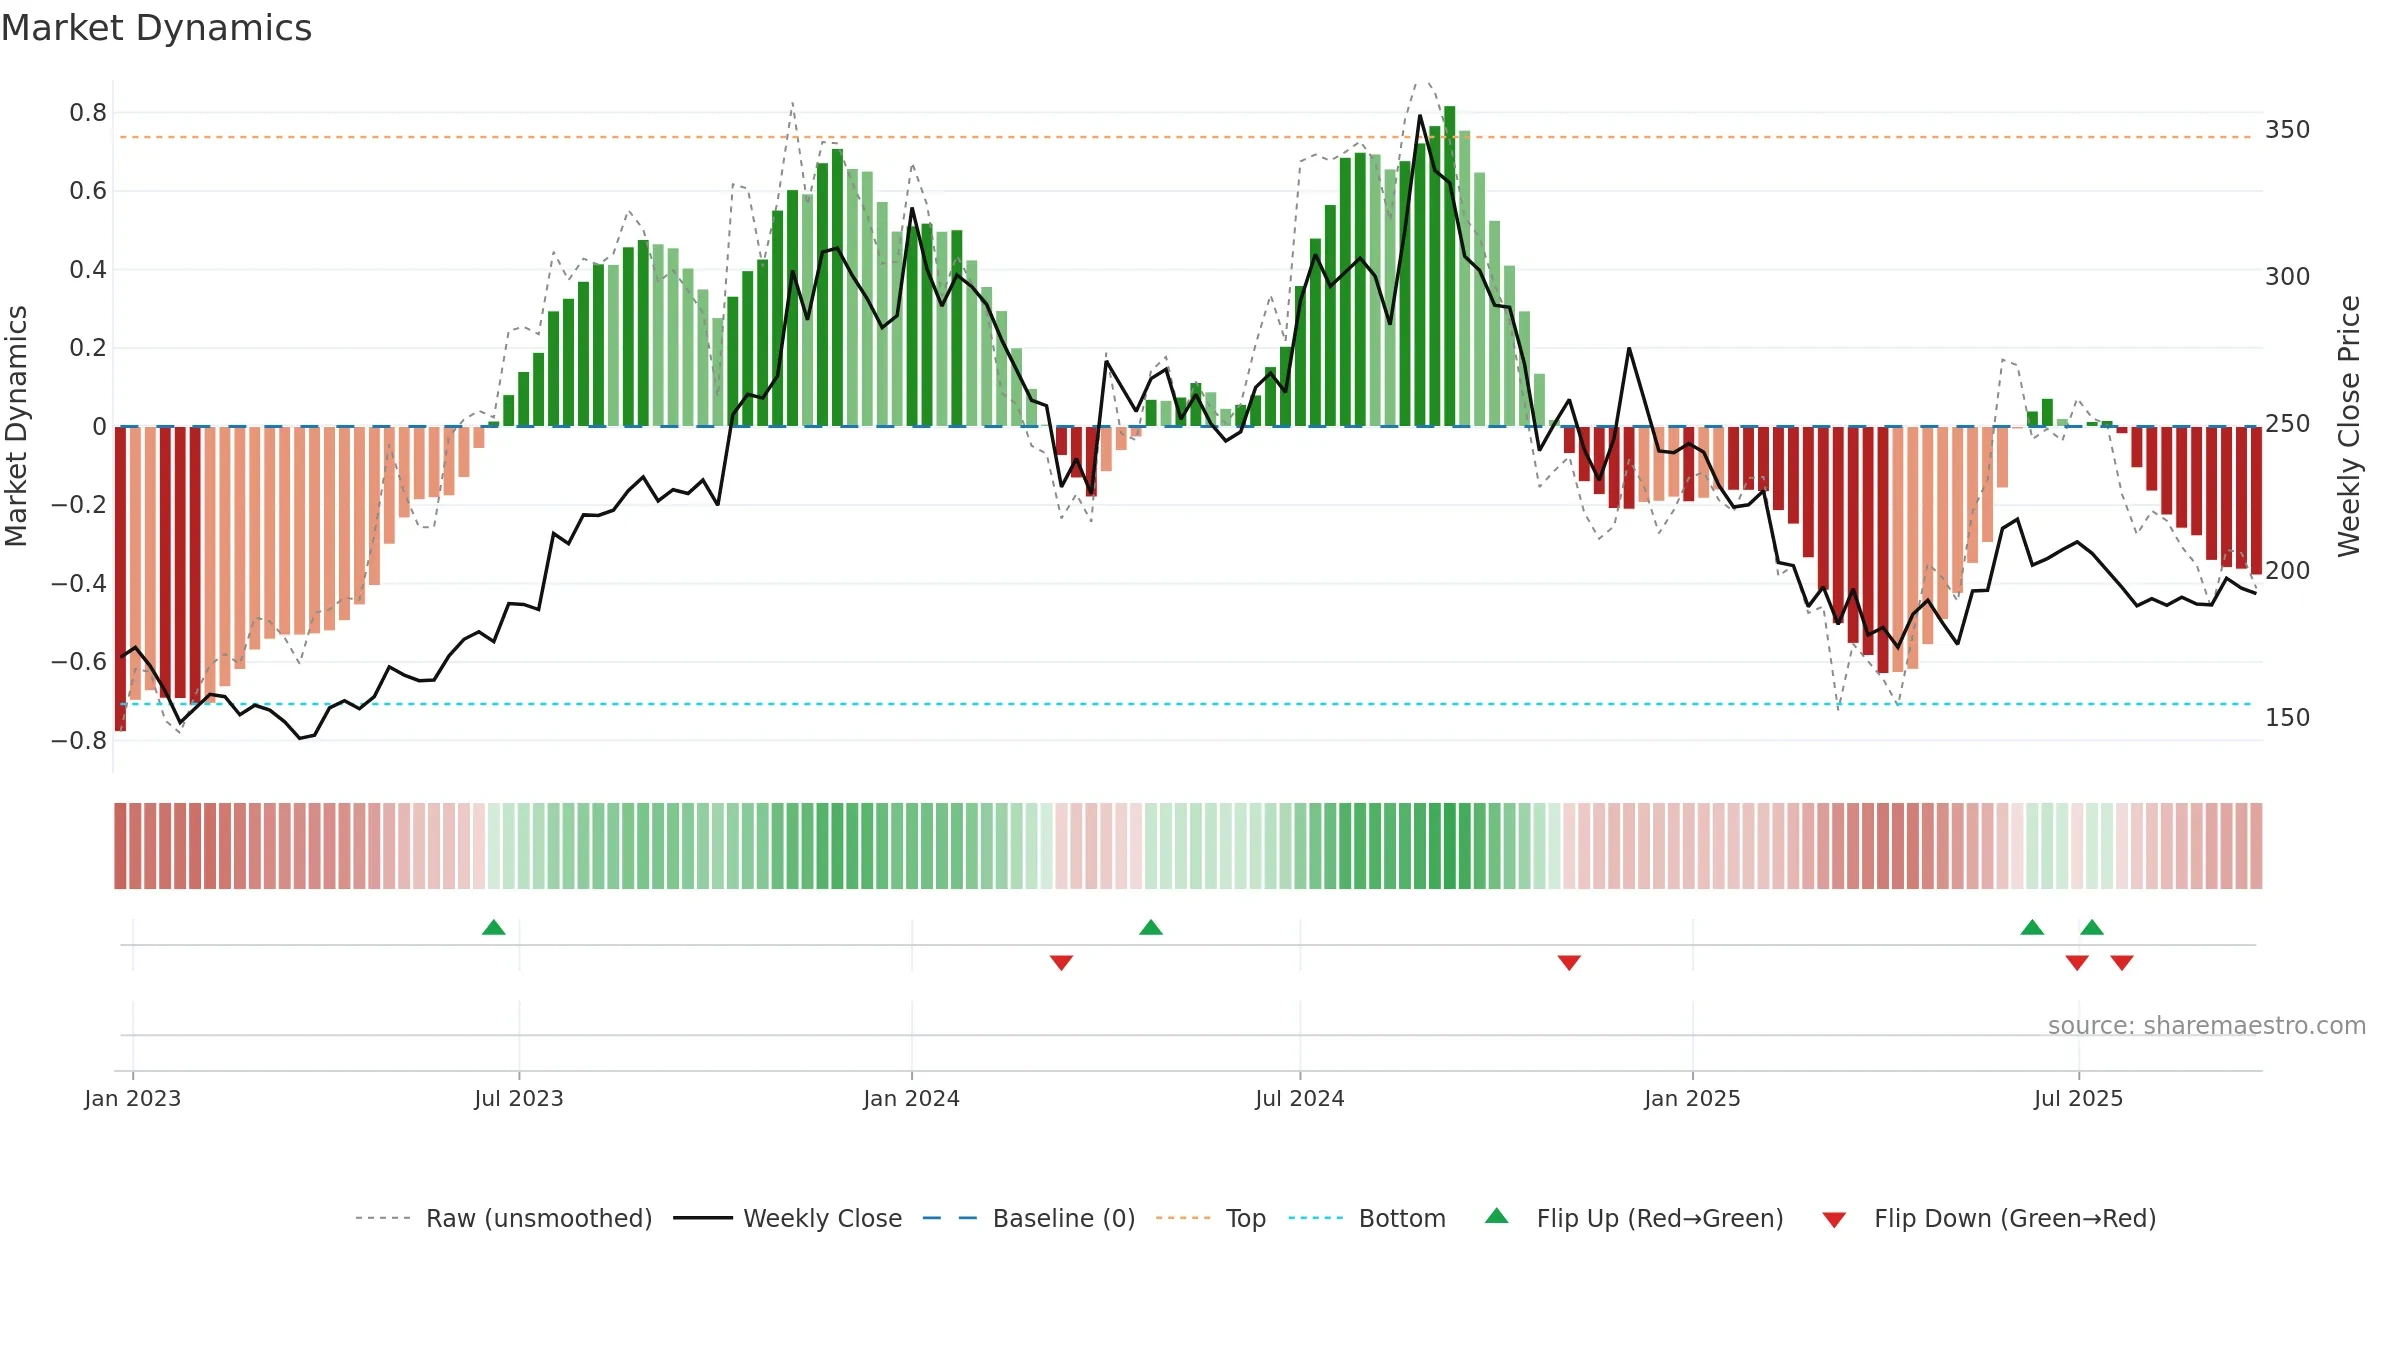Click the source: sharemaestro.com text

[x=2207, y=1025]
